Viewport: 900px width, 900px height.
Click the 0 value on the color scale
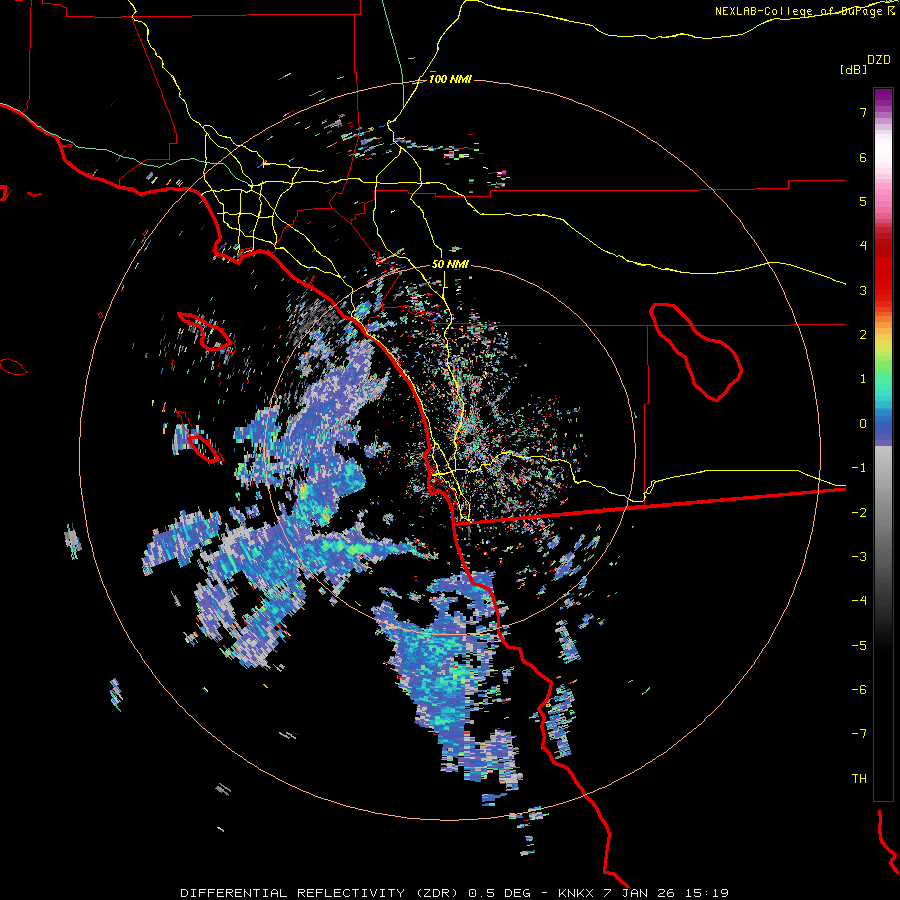(863, 424)
